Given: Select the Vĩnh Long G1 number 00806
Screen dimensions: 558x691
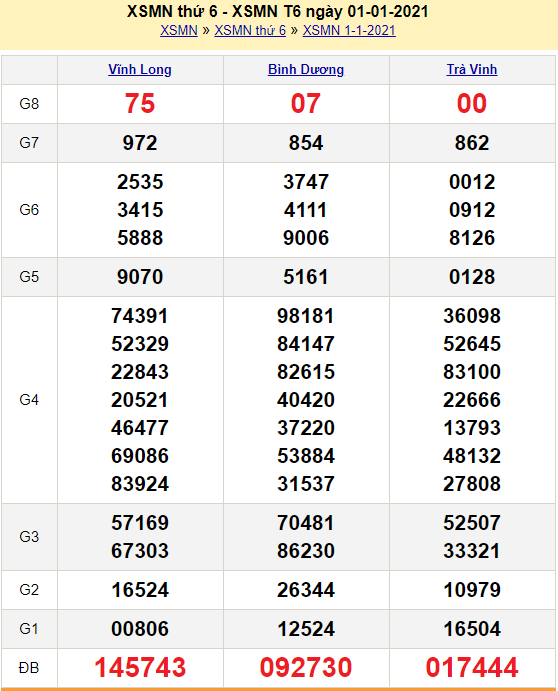Looking at the screenshot, I should (x=140, y=629).
